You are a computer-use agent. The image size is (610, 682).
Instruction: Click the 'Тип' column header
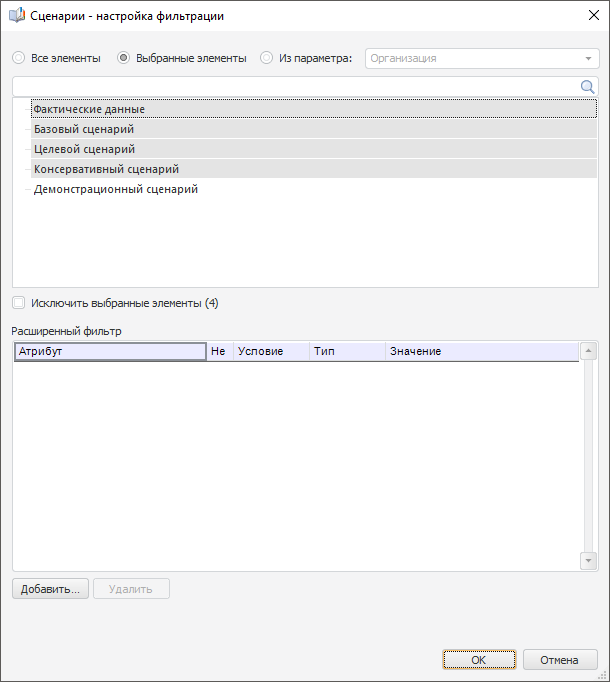[347, 351]
